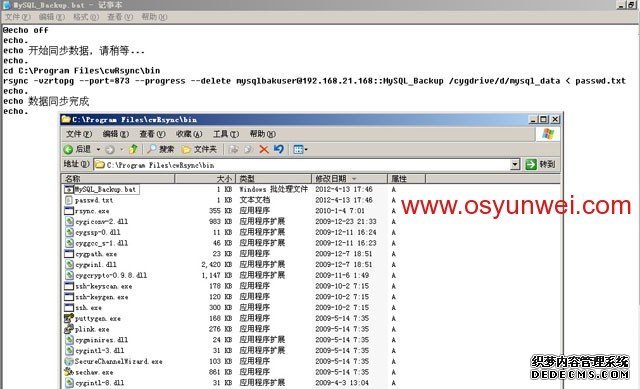This screenshot has width=640, height=389.
Task: Select the puttygen.exe file icon
Action: click(x=69, y=318)
